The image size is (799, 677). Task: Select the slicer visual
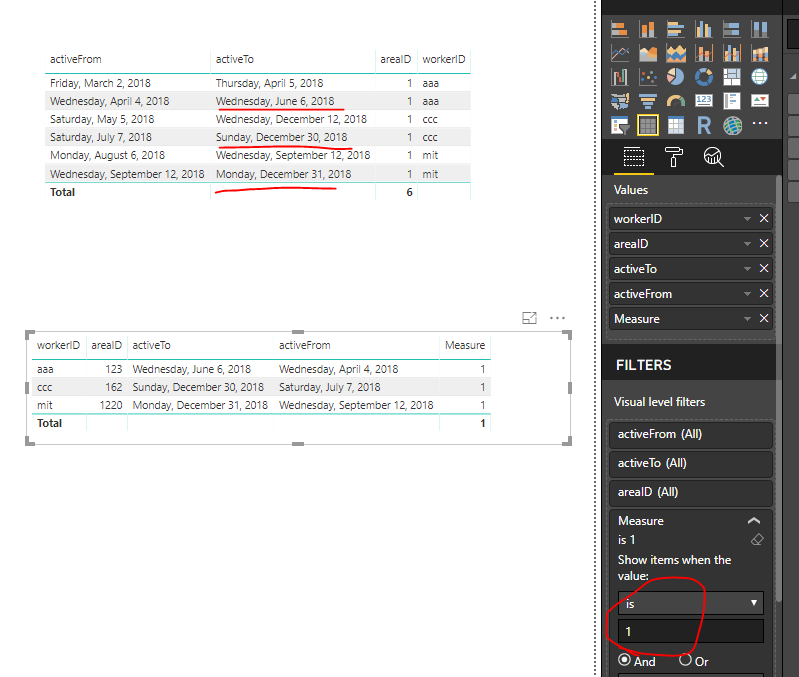pos(620,125)
